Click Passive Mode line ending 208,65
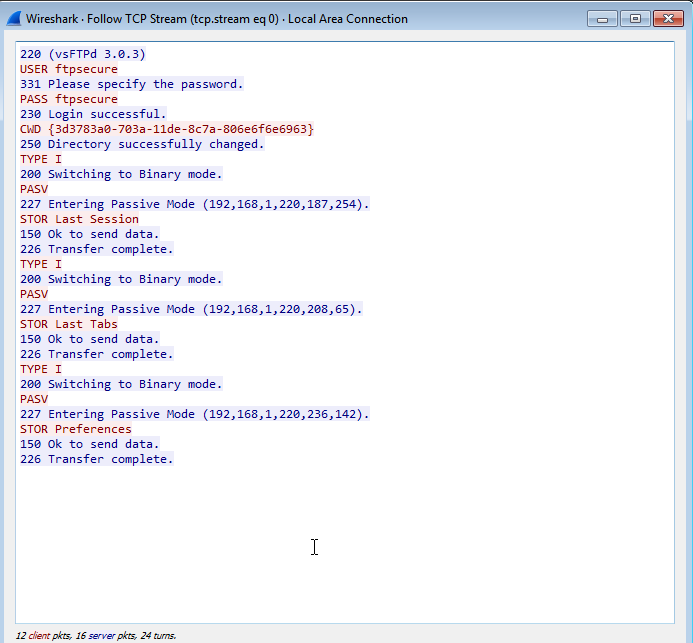 coord(191,309)
